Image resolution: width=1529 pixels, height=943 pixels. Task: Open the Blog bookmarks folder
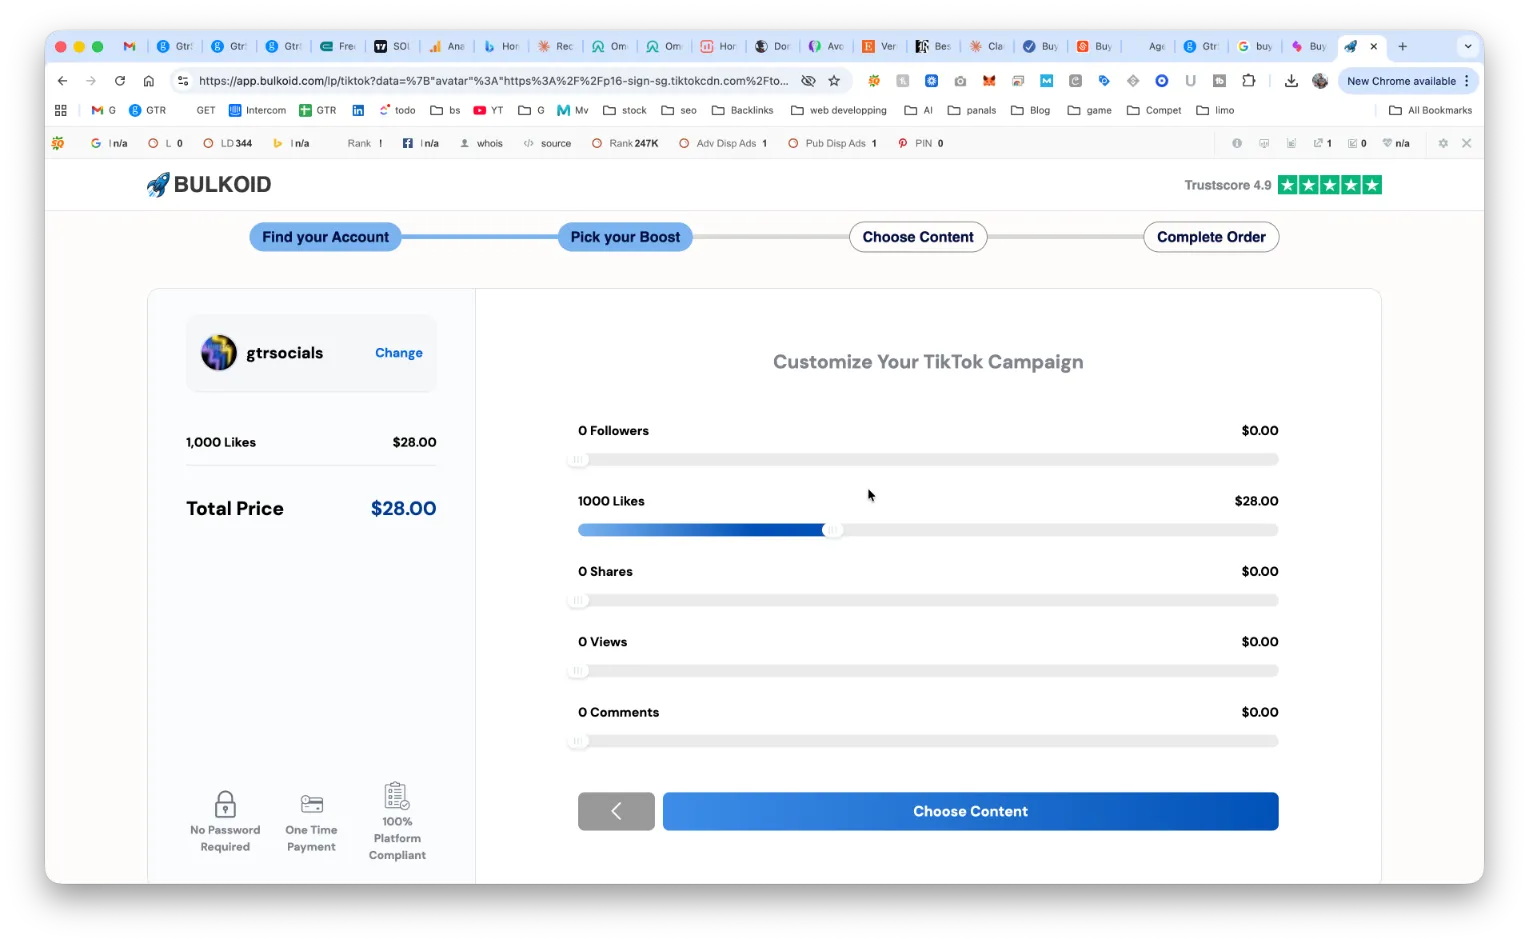[x=1030, y=110]
